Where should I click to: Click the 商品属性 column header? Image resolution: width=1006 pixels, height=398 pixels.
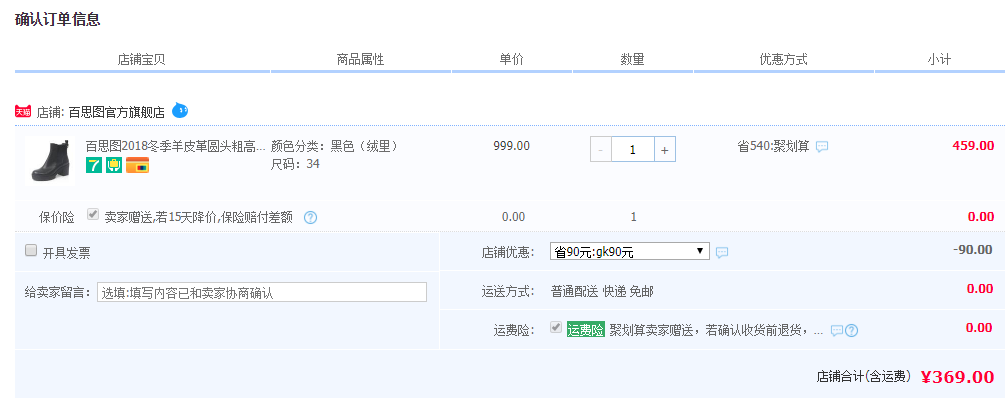click(361, 60)
